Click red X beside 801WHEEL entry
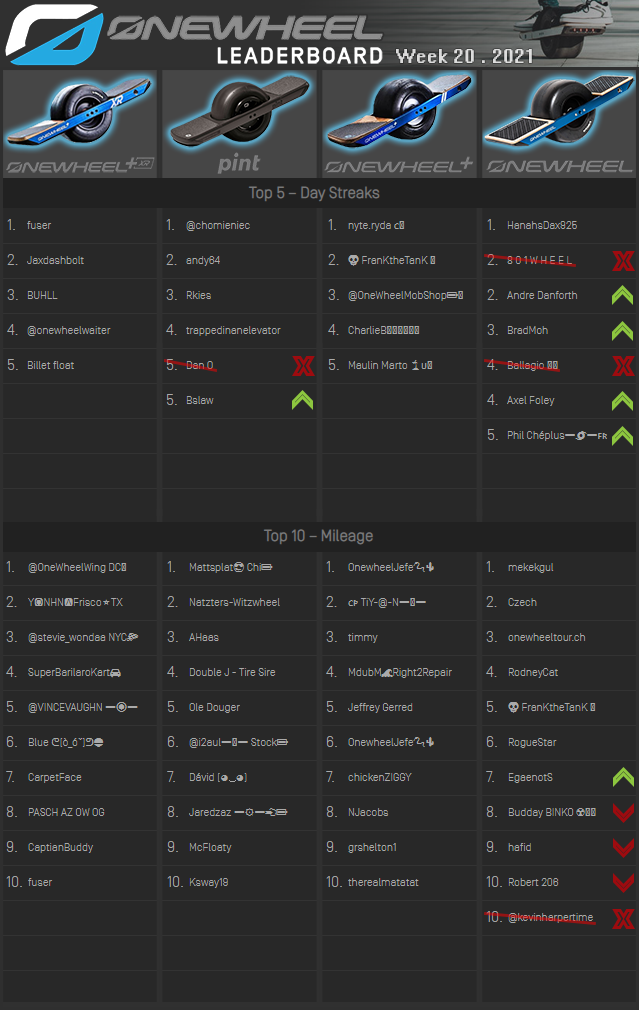This screenshot has width=639, height=1010. click(622, 261)
